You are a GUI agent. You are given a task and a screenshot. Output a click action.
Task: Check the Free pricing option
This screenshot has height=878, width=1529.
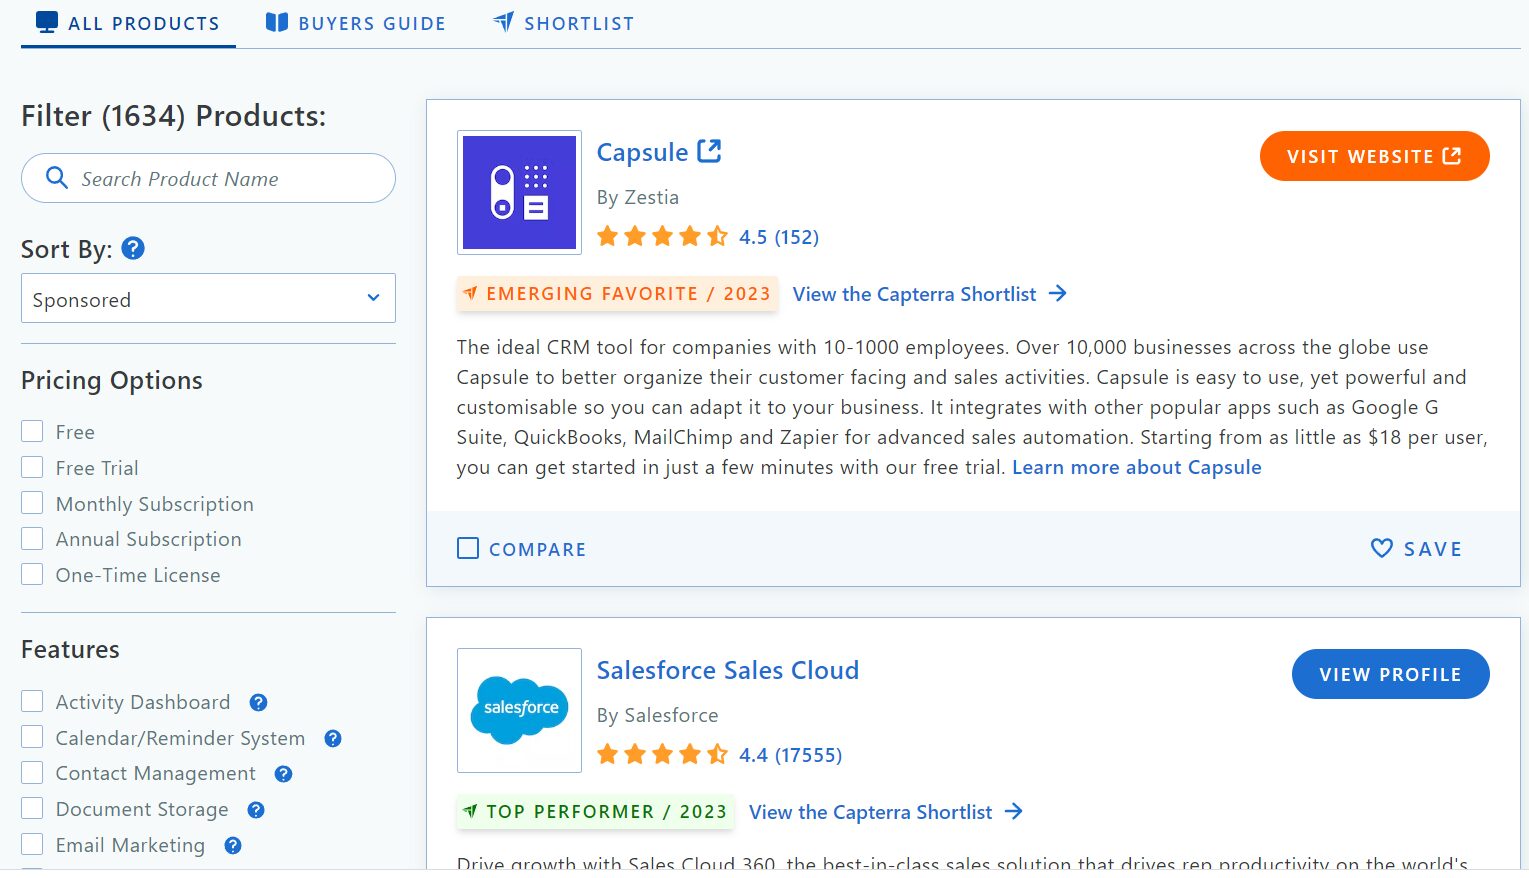(32, 431)
